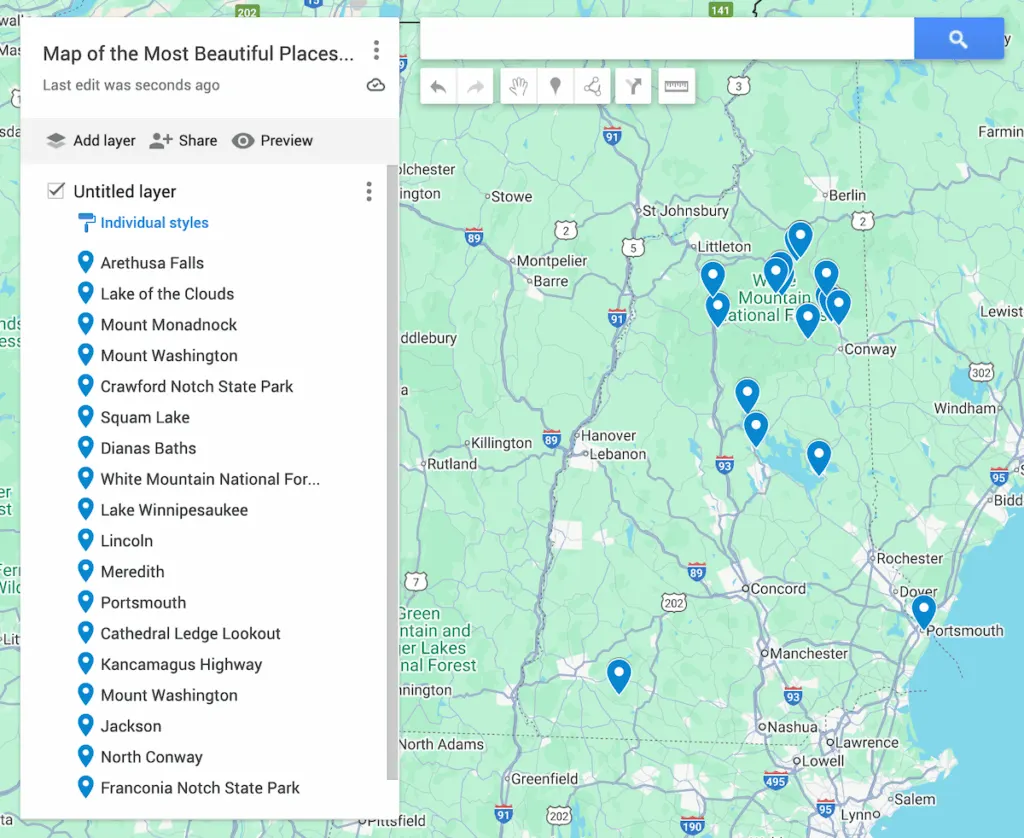The height and width of the screenshot is (838, 1024).
Task: Click Add layer
Action: [91, 140]
